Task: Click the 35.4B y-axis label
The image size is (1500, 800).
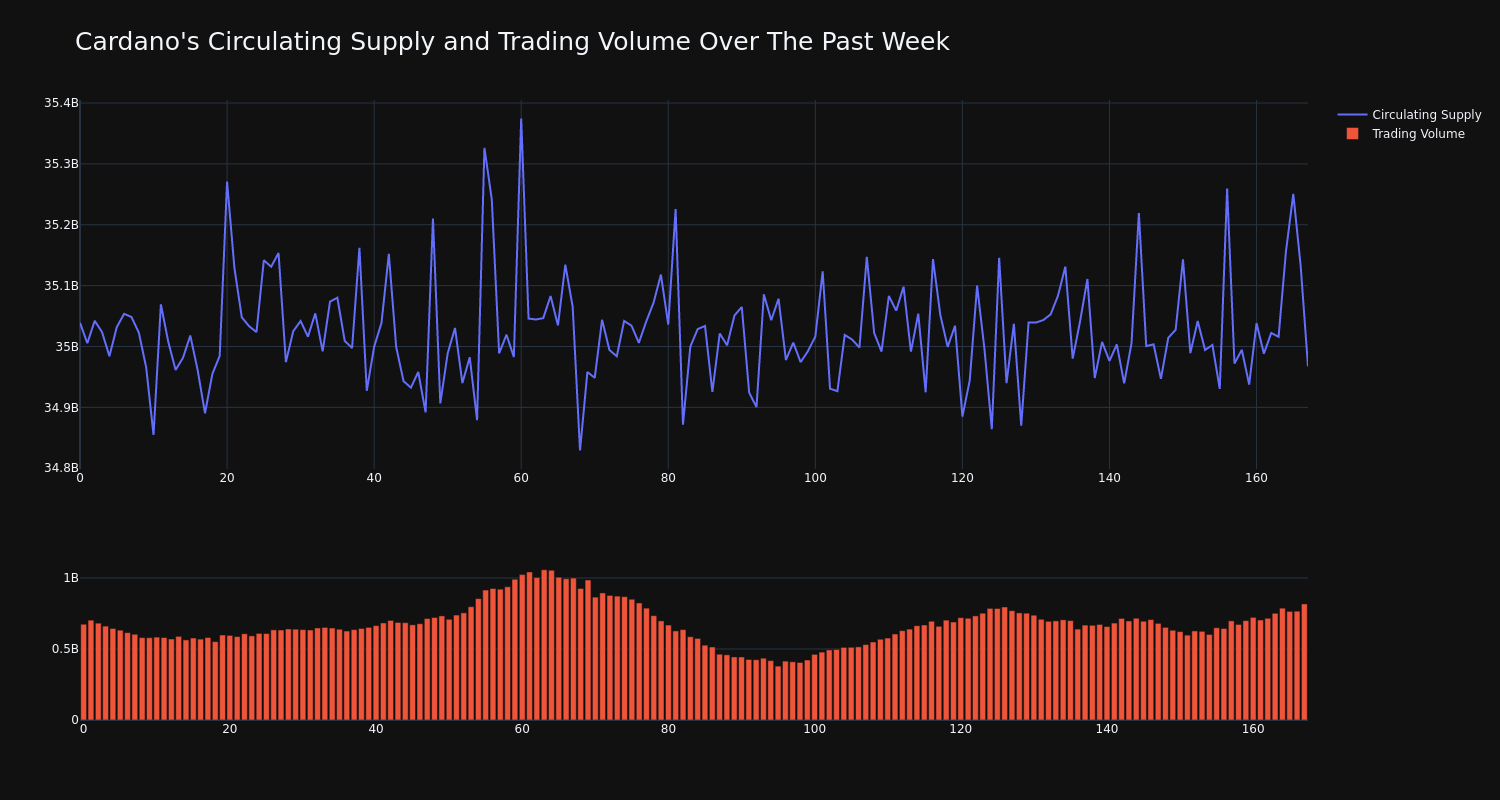Action: point(61,103)
